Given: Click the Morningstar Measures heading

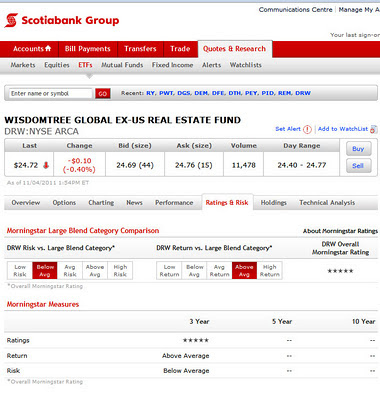Looking at the screenshot, I should tap(43, 304).
